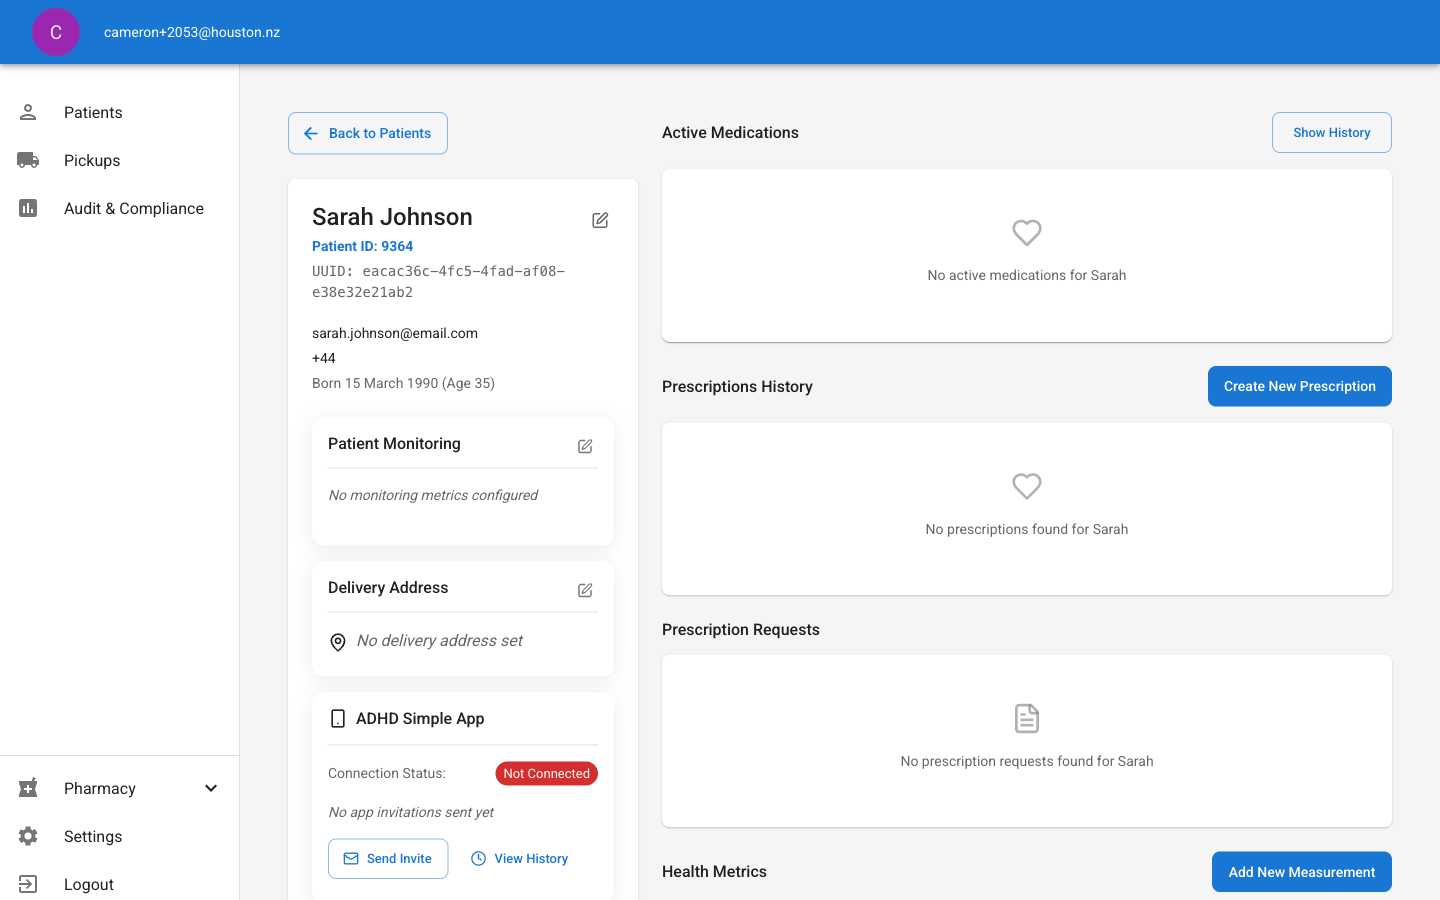The height and width of the screenshot is (900, 1440).
Task: Click "No active medications for Sarah" text
Action: pos(1027,275)
